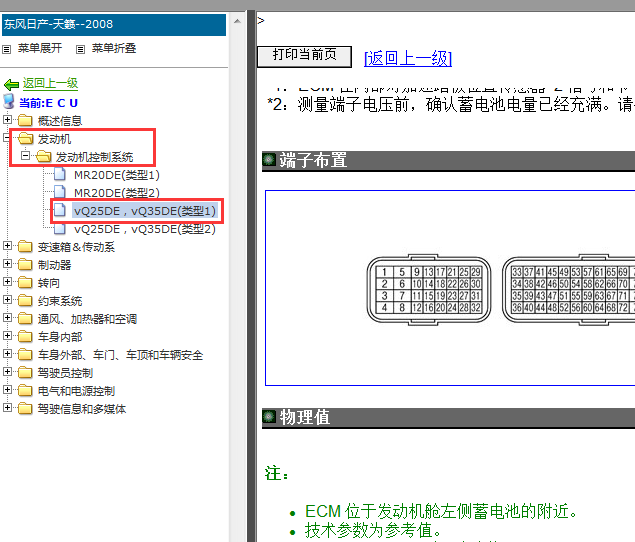Viewport: 635px width, 542px height.
Task: Click the 电气和电源控制 folder icon
Action: (25, 390)
